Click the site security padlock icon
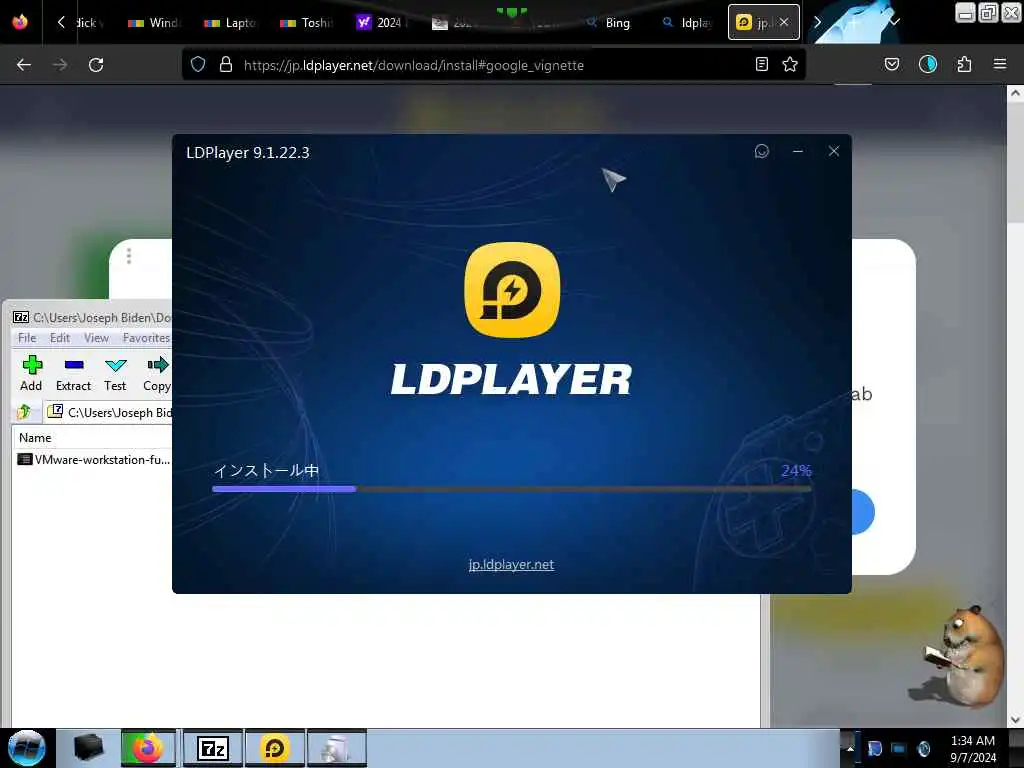The width and height of the screenshot is (1024, 768). coord(226,65)
